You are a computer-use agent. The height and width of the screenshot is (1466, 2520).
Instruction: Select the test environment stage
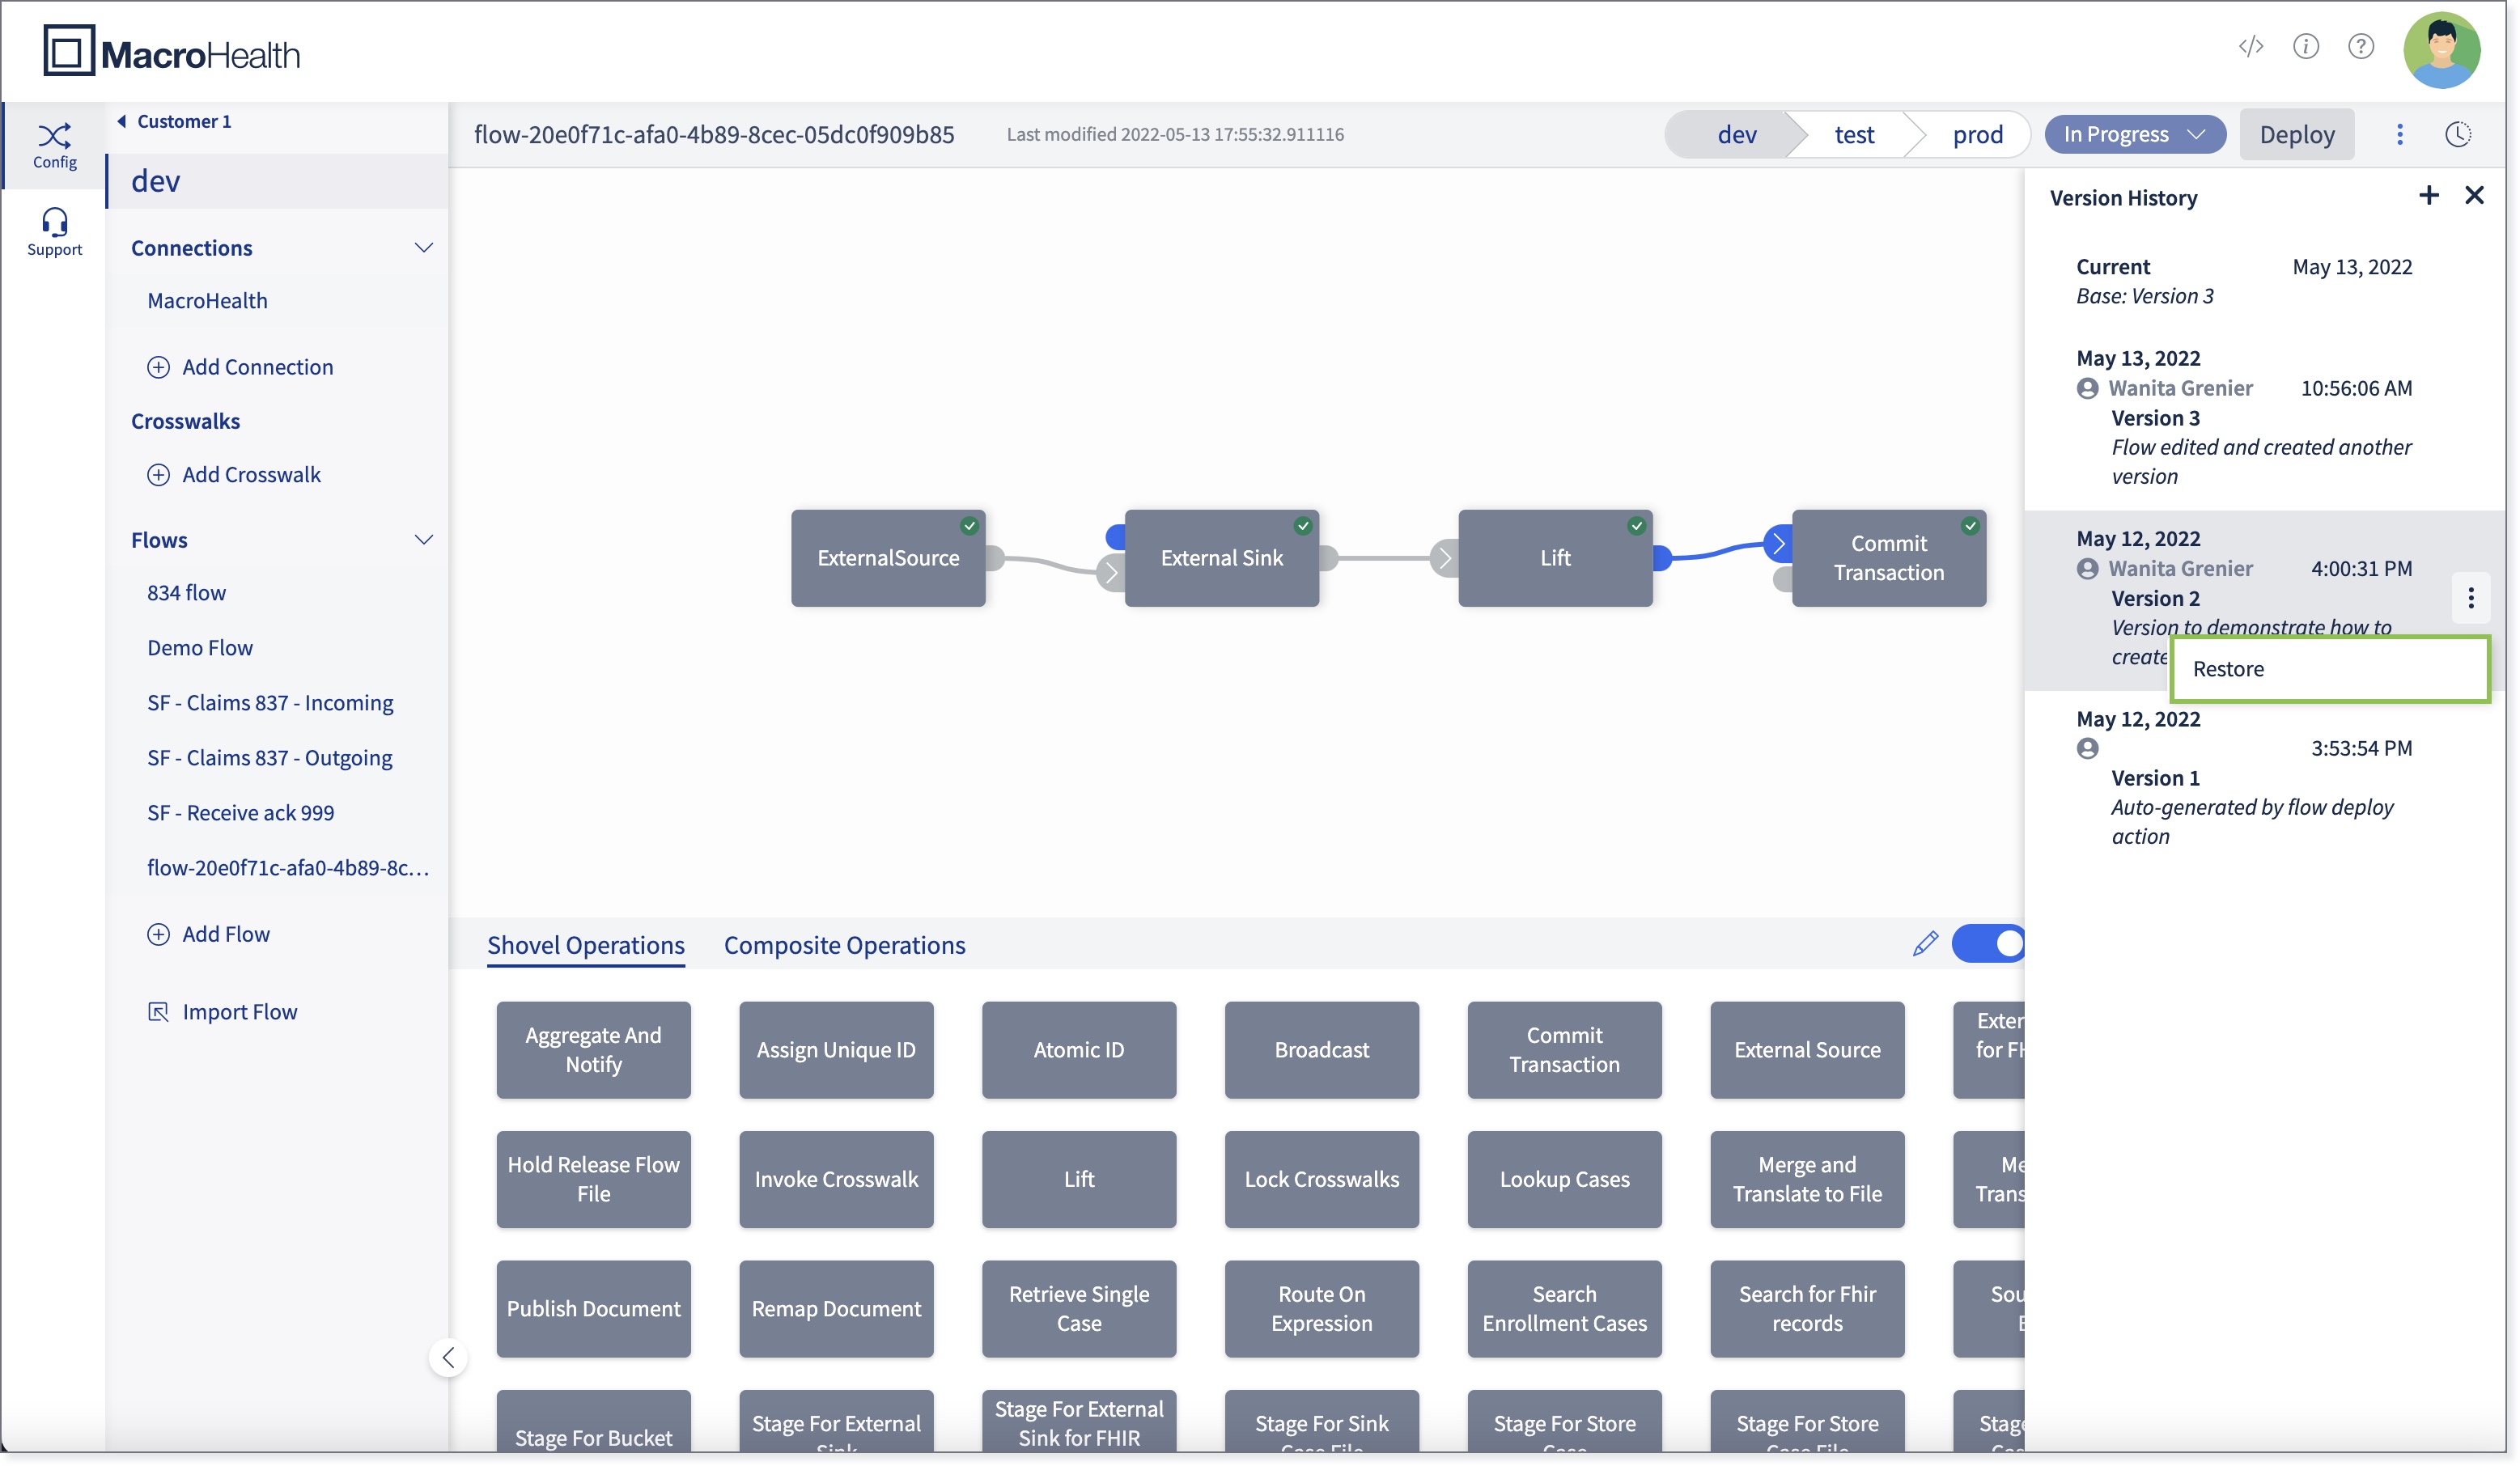pos(1855,134)
